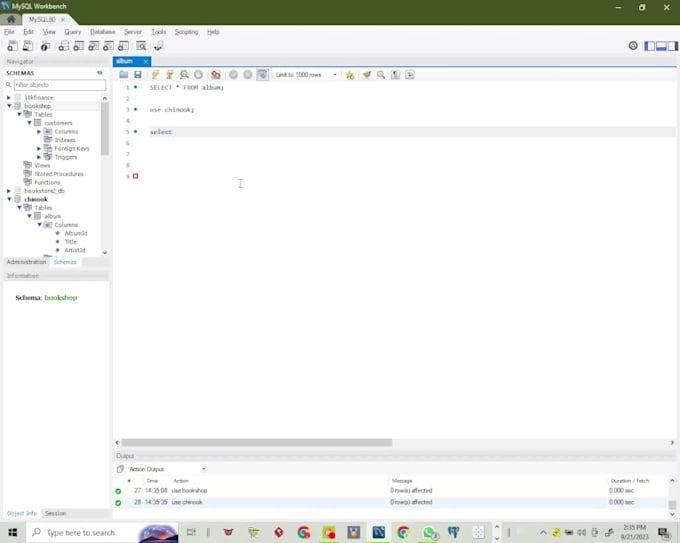
Task: Open the Database menu
Action: (x=102, y=32)
